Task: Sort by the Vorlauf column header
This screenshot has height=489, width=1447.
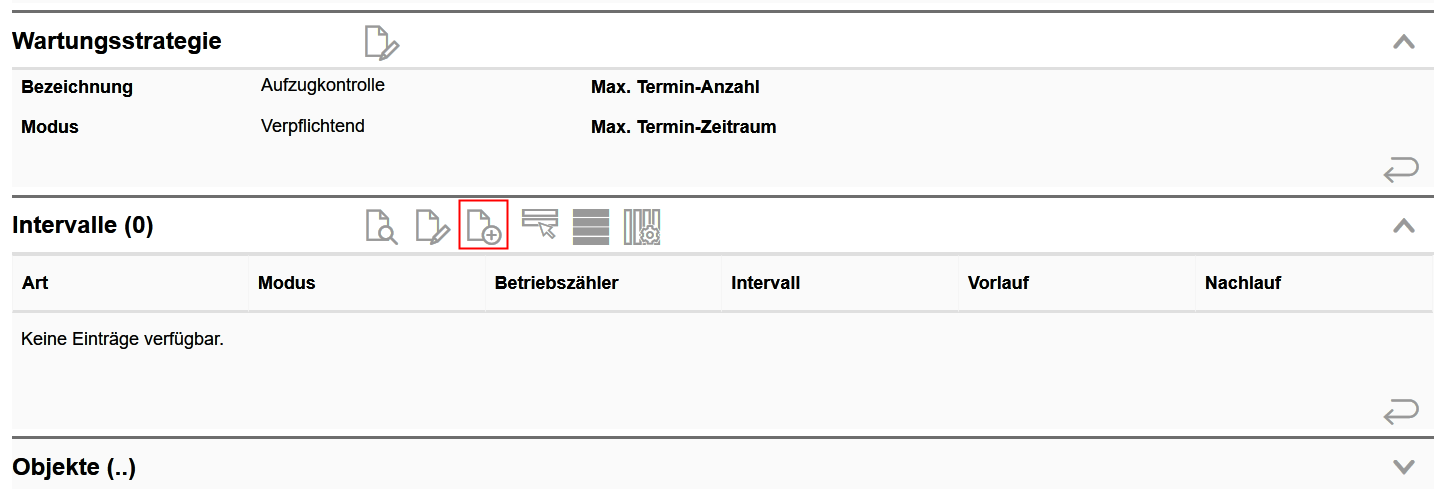Action: coord(998,283)
